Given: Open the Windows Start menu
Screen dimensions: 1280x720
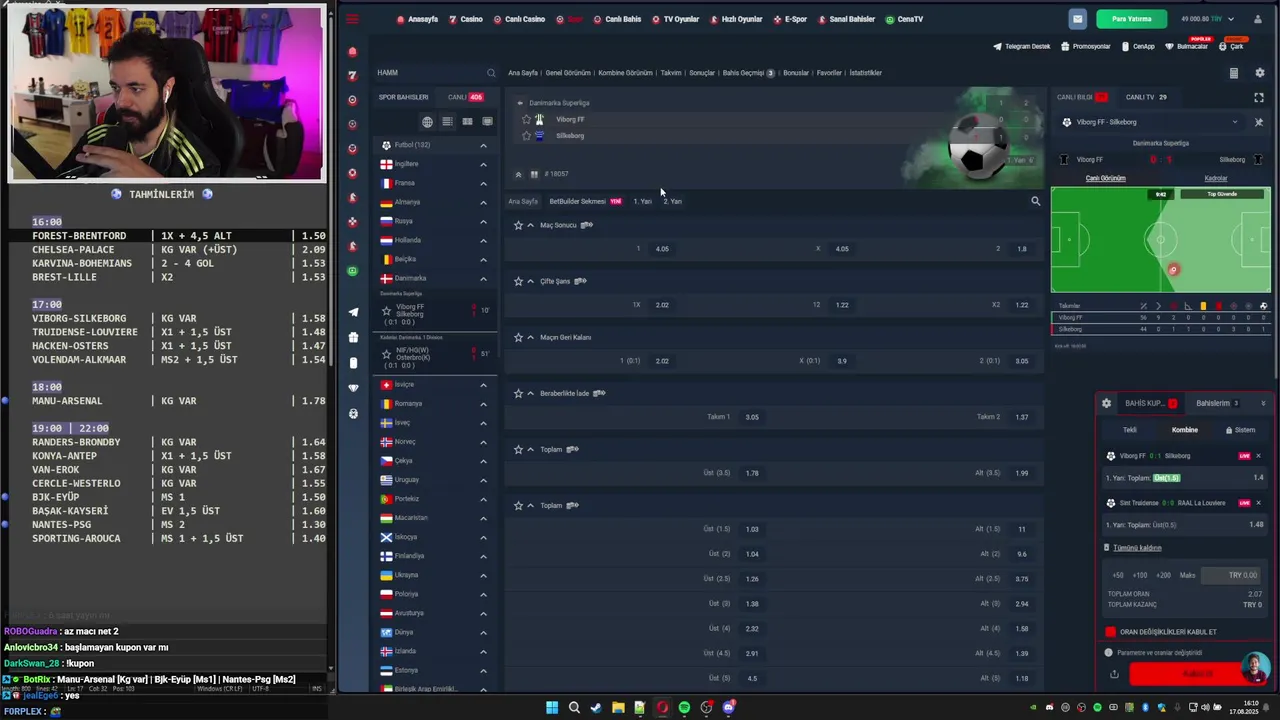Looking at the screenshot, I should click(552, 708).
